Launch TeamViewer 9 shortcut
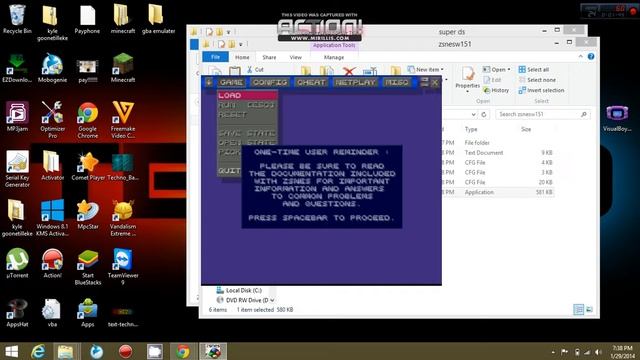Image resolution: width=640 pixels, height=360 pixels. point(122,266)
